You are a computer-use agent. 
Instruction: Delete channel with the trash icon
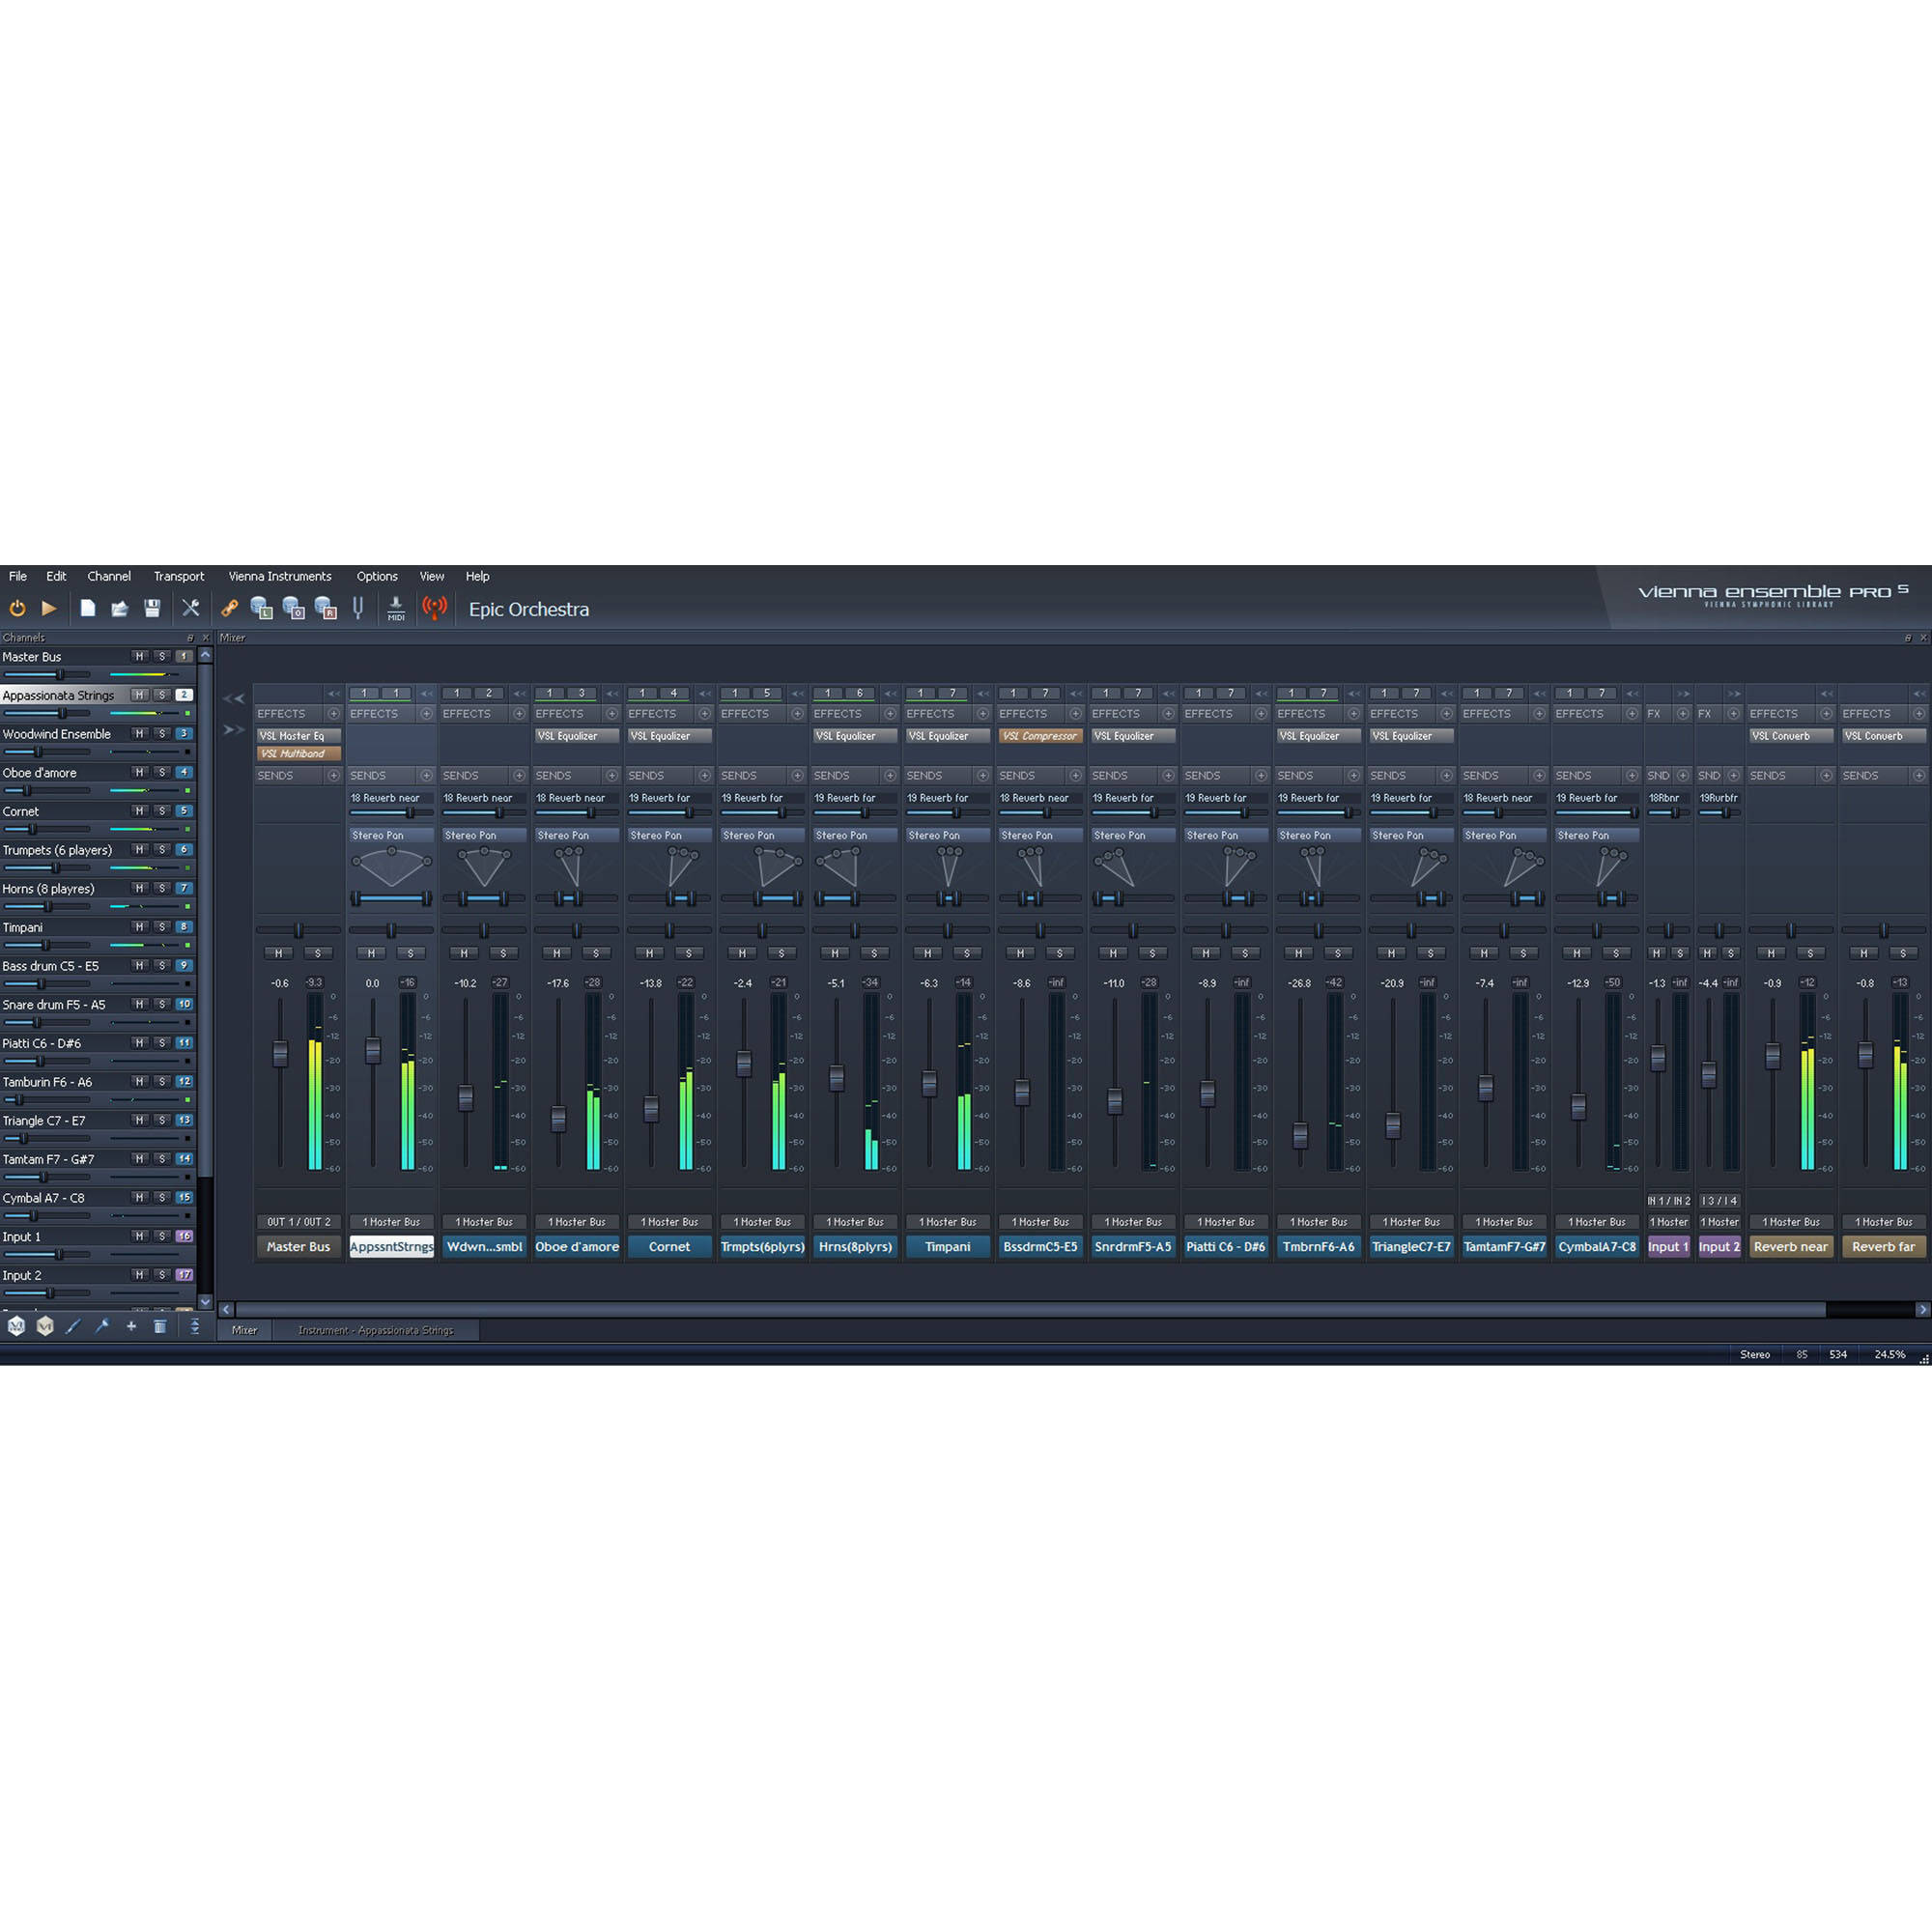coord(160,1326)
